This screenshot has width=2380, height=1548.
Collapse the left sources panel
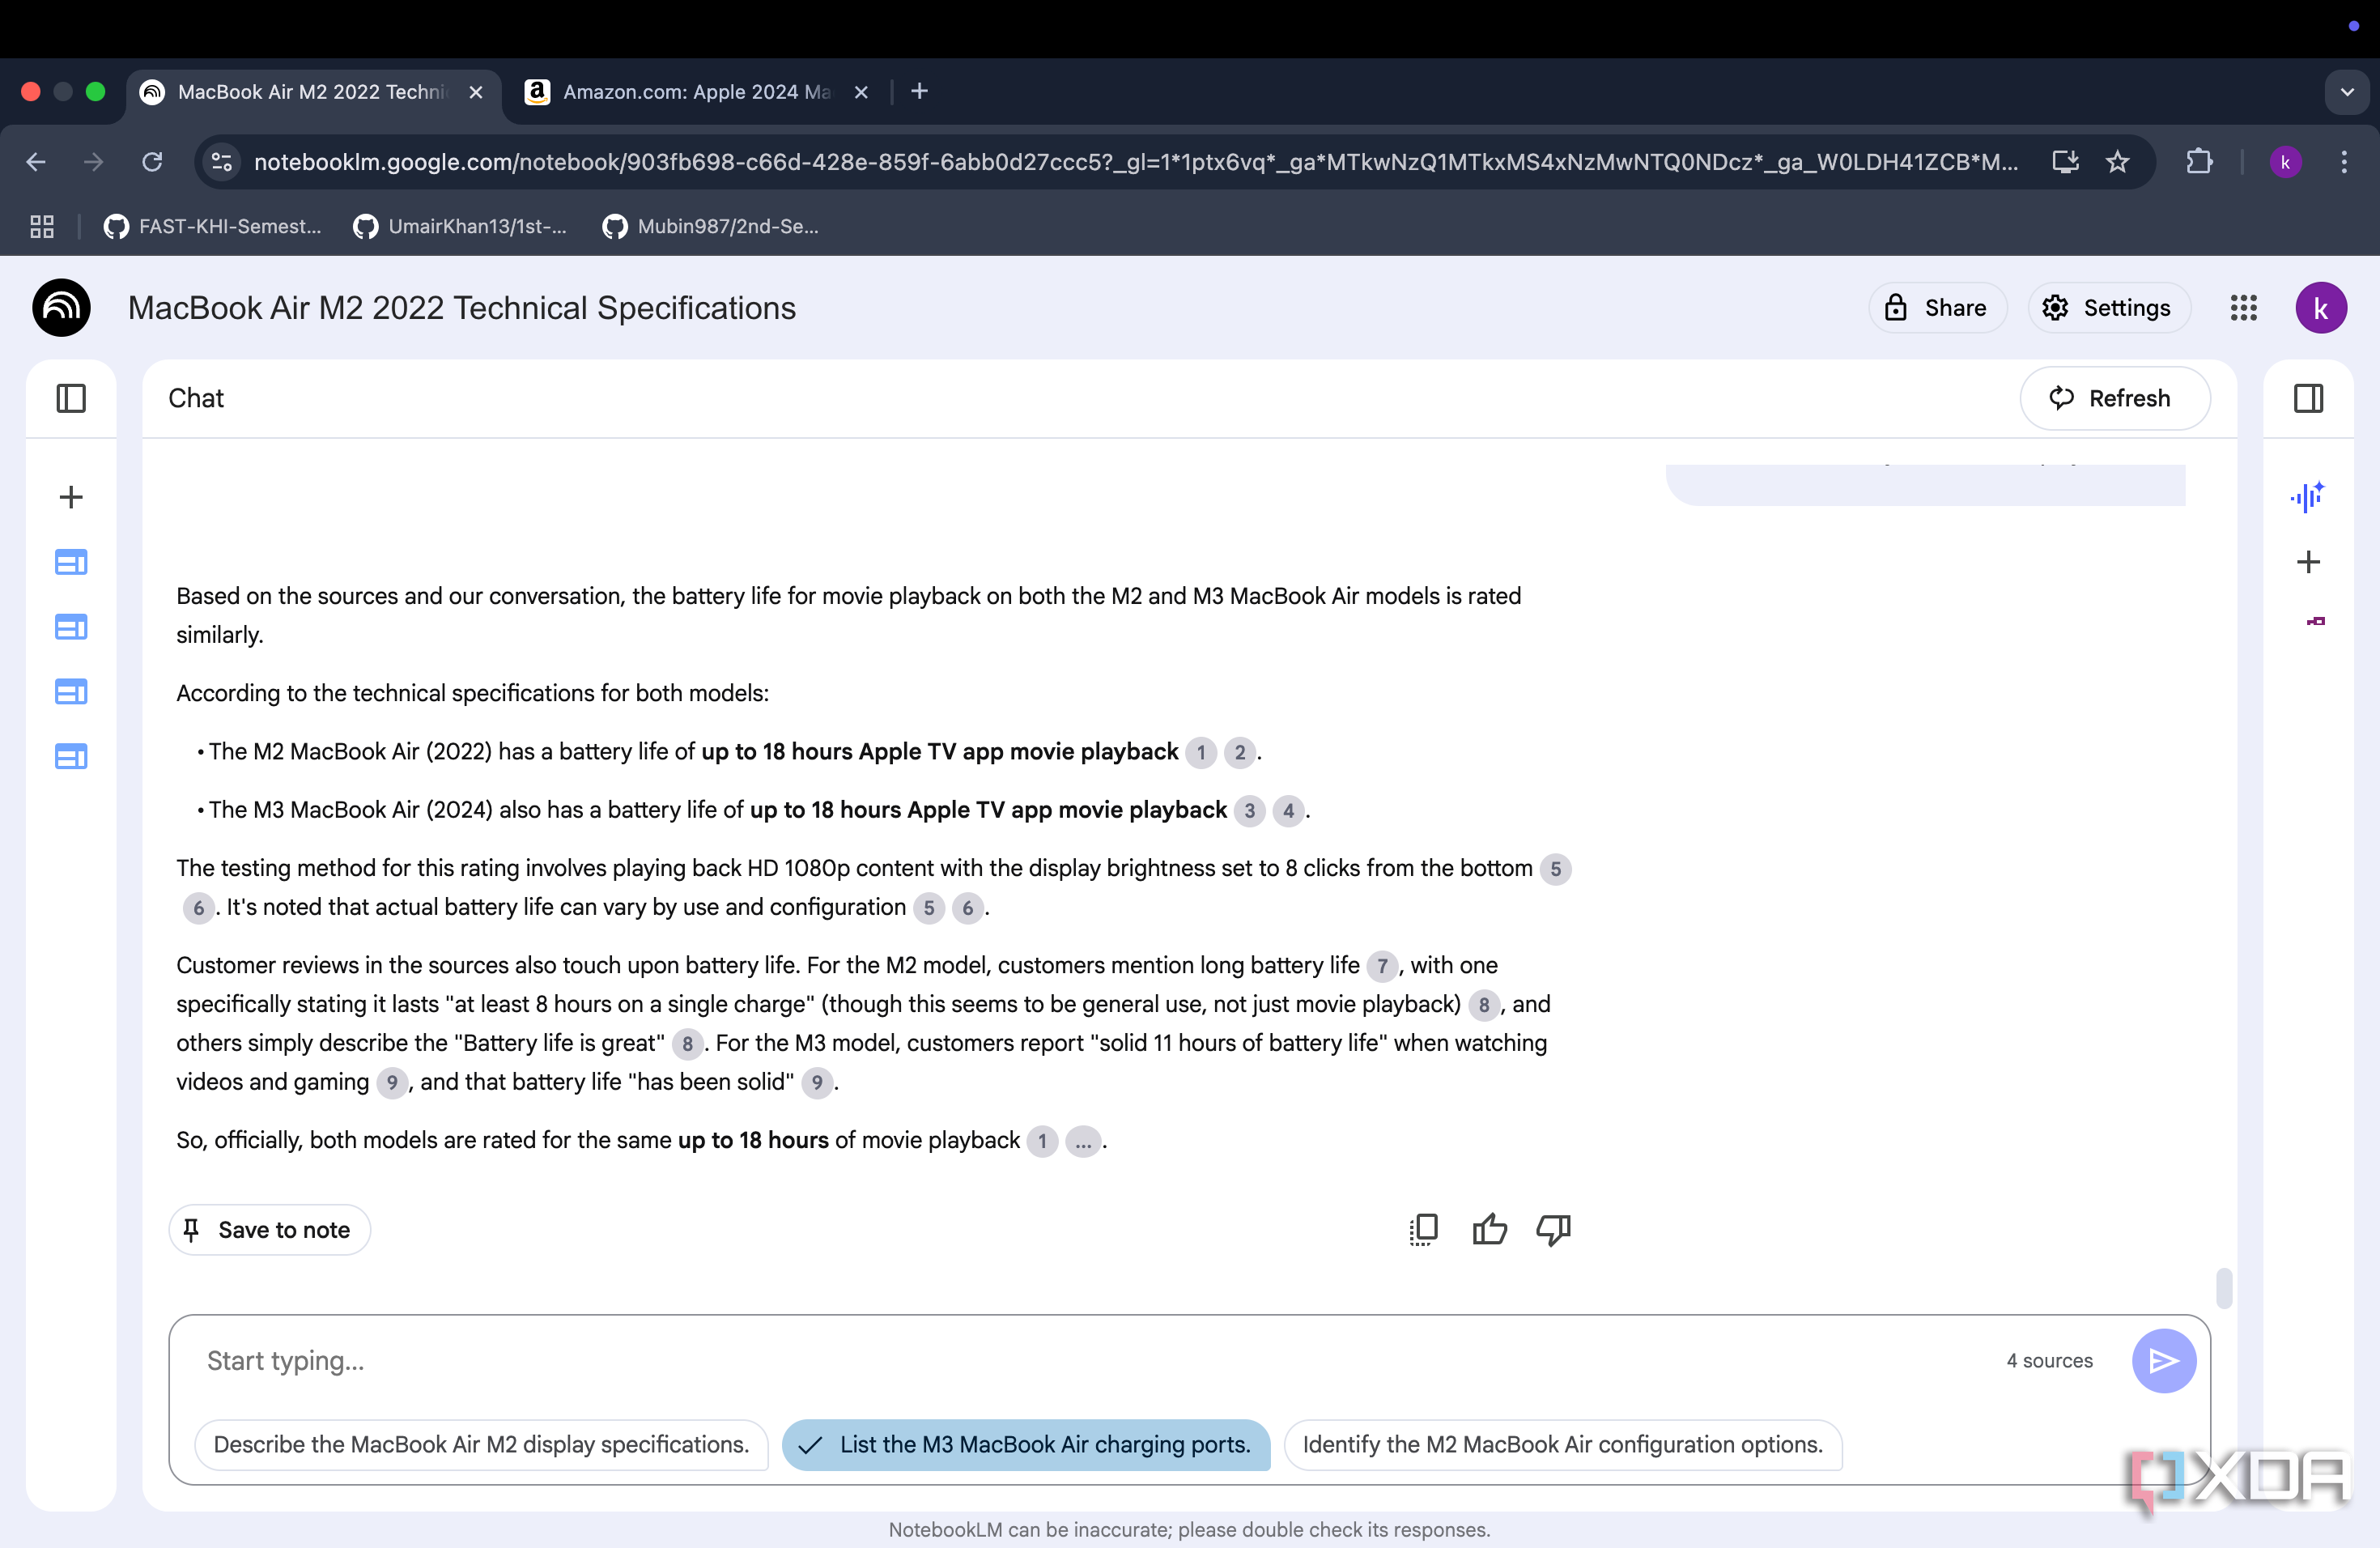[71, 398]
